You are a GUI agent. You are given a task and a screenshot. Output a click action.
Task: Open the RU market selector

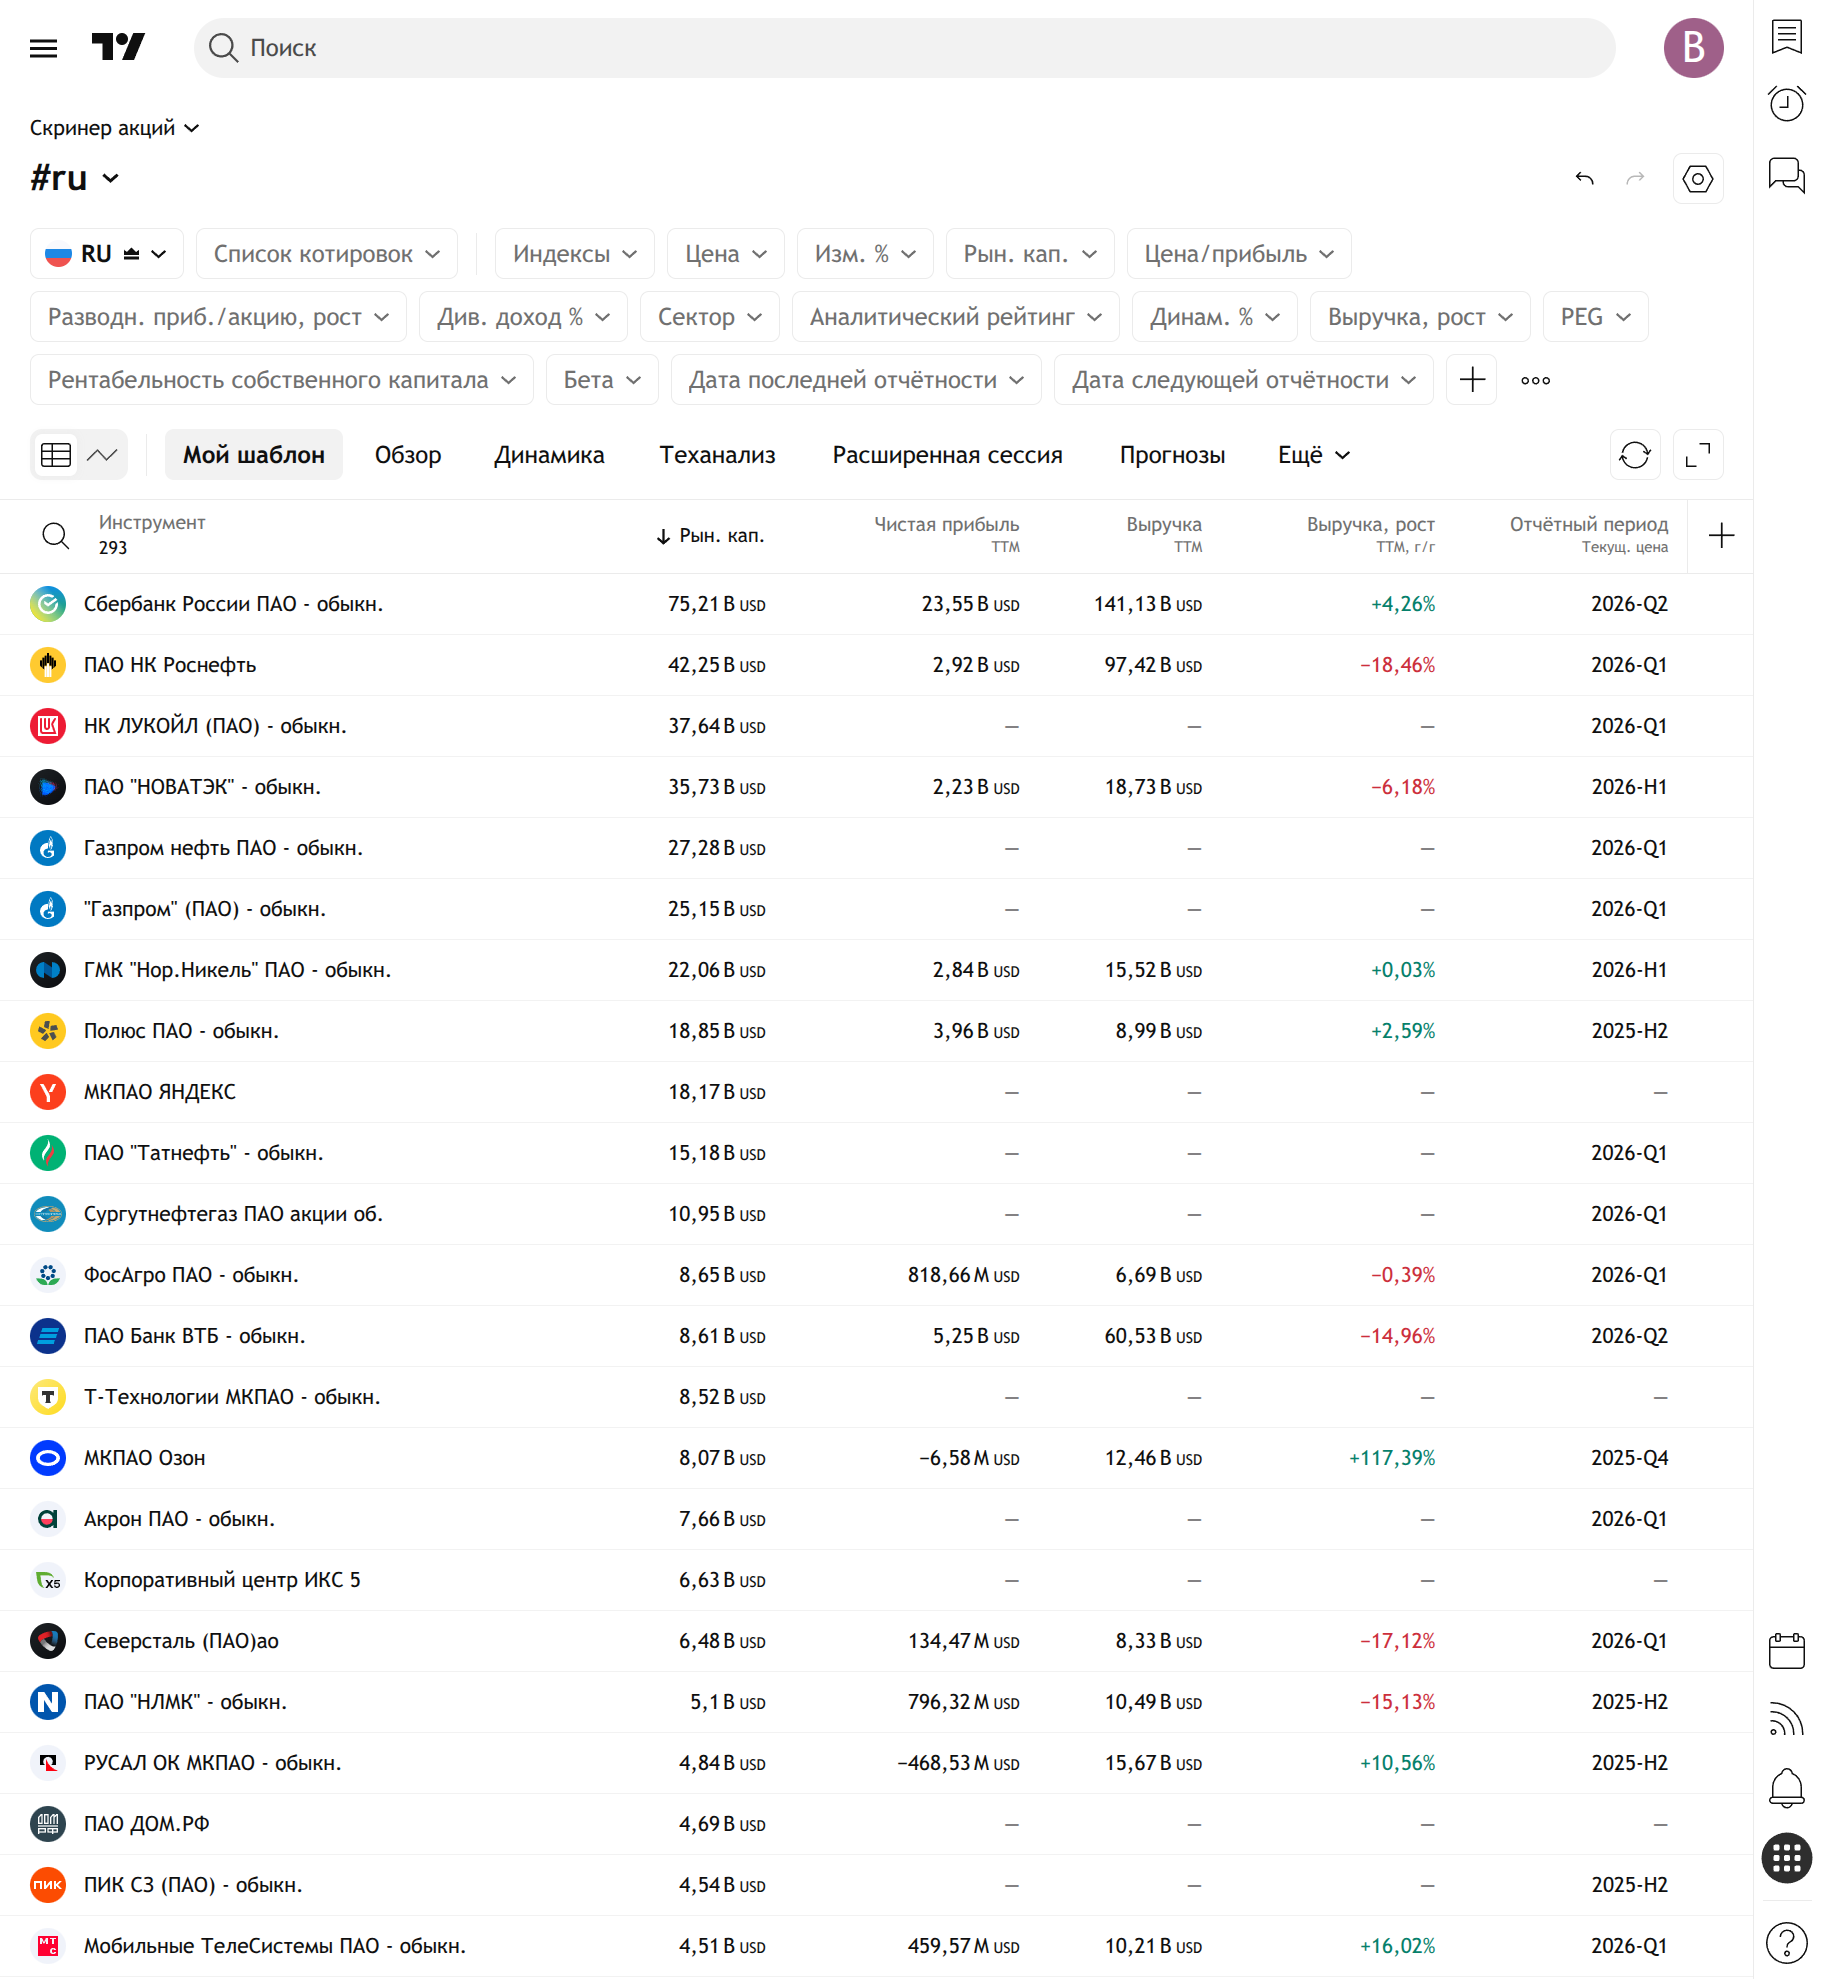point(107,254)
